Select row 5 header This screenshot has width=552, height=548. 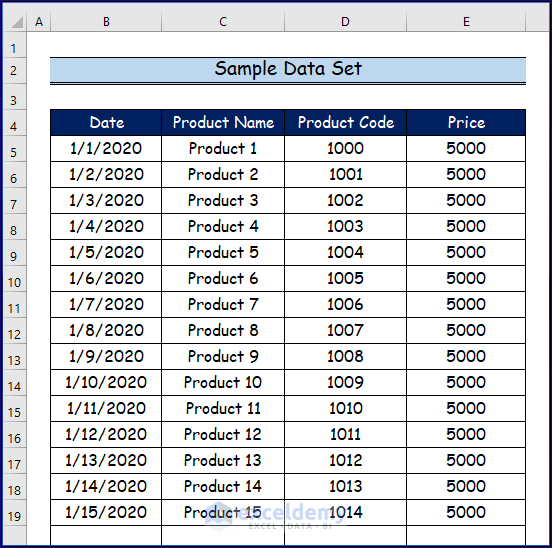coord(14,149)
